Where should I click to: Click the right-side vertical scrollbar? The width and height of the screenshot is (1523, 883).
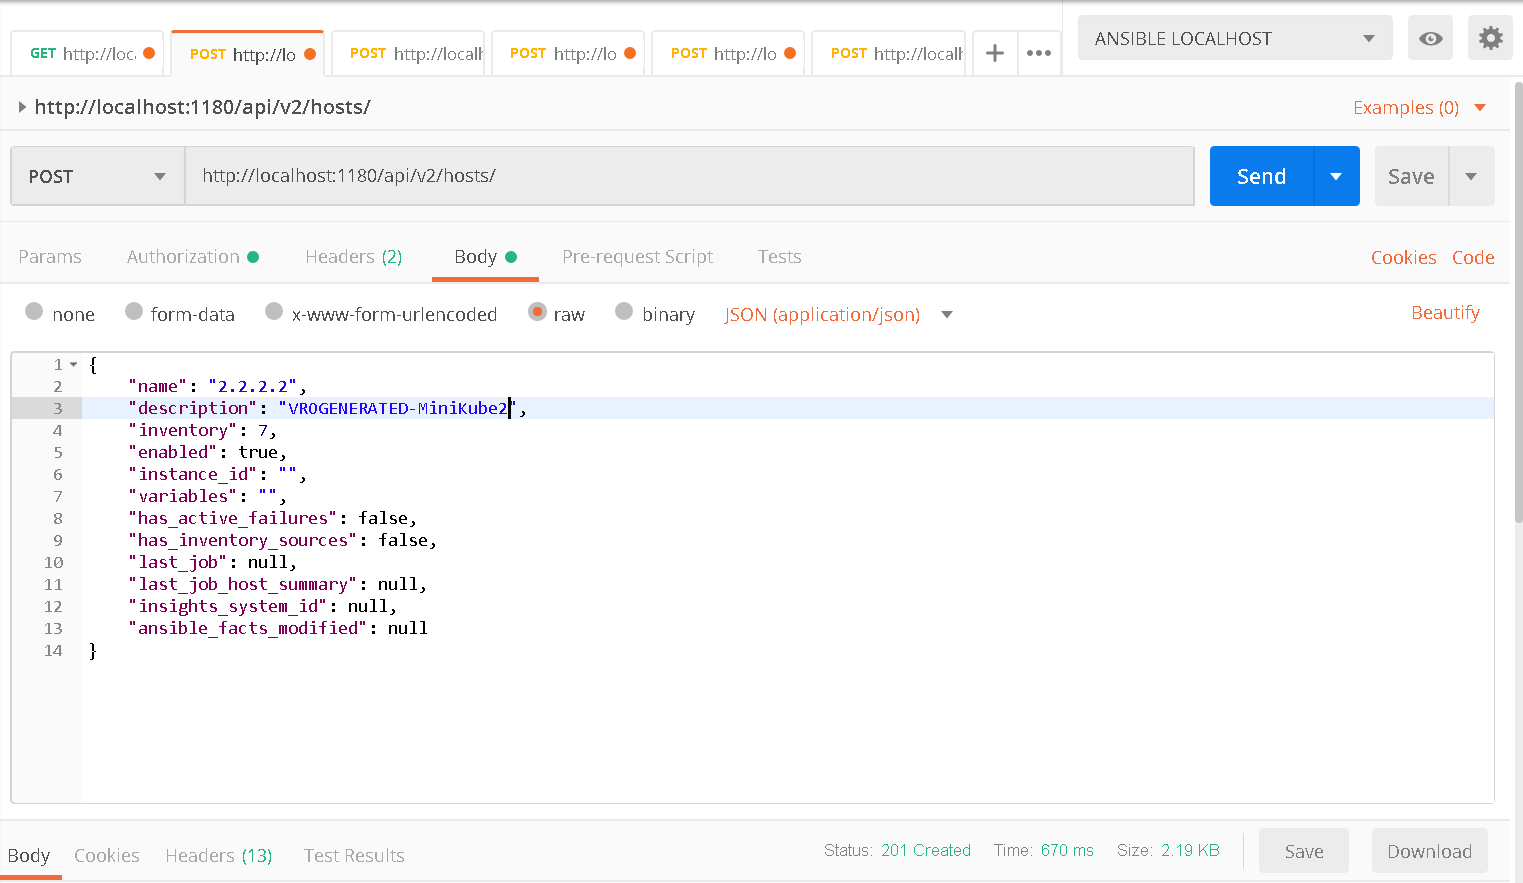[x=1518, y=300]
